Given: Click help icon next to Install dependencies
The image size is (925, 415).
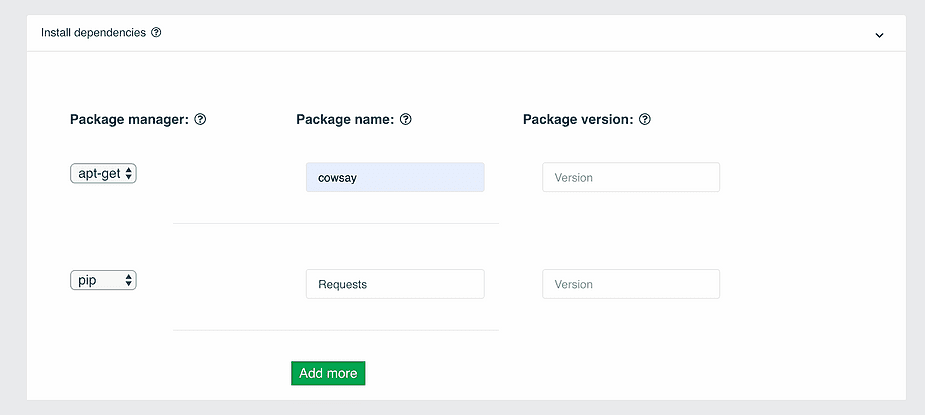Looking at the screenshot, I should point(156,32).
